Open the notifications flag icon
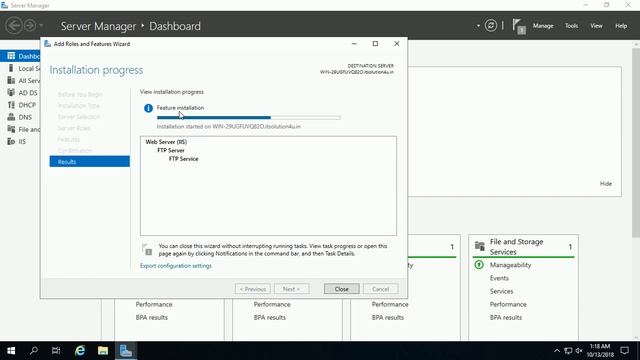Viewport: 640px width, 360px height. (519, 27)
